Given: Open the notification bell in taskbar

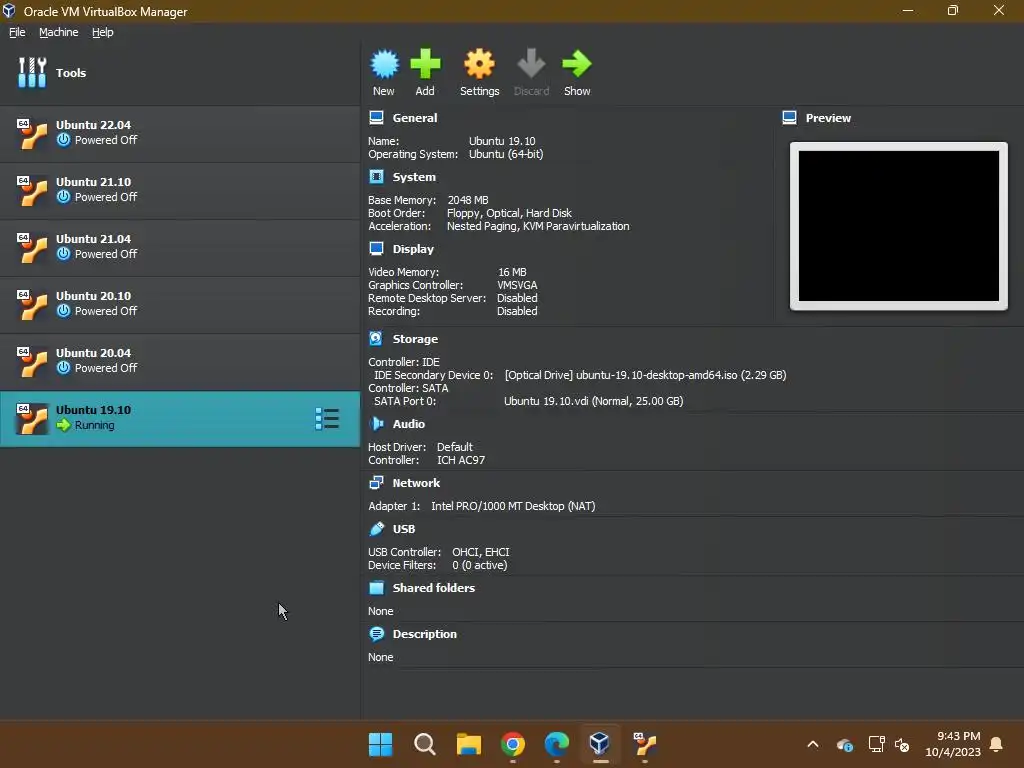Looking at the screenshot, I should (x=997, y=744).
